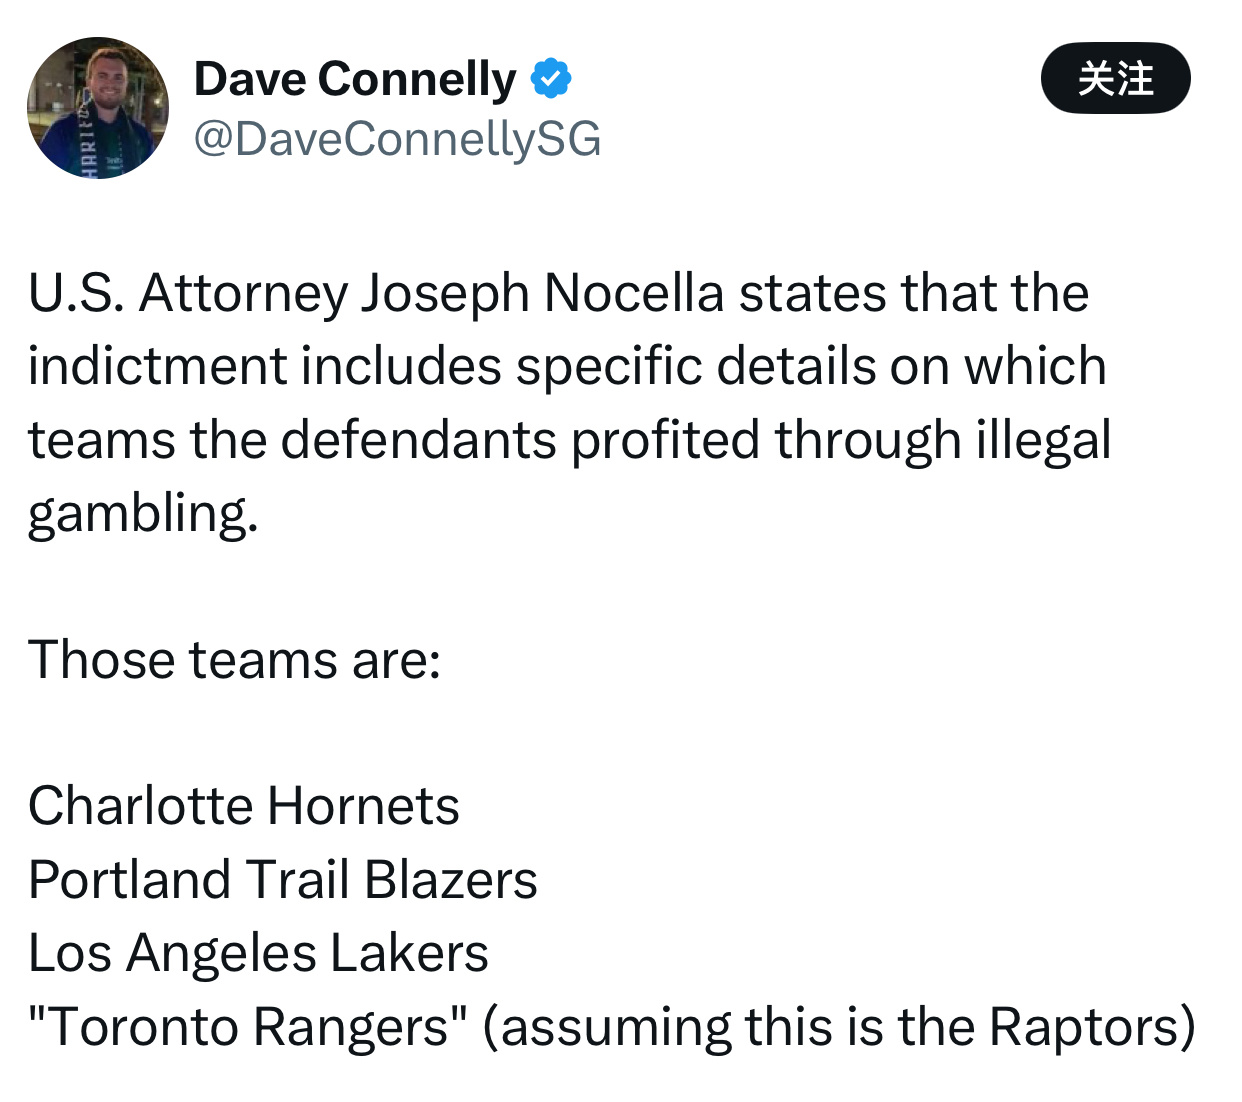This screenshot has height=1102, width=1242.
Task: Open Dave Connelly's profile picture
Action: [98, 108]
